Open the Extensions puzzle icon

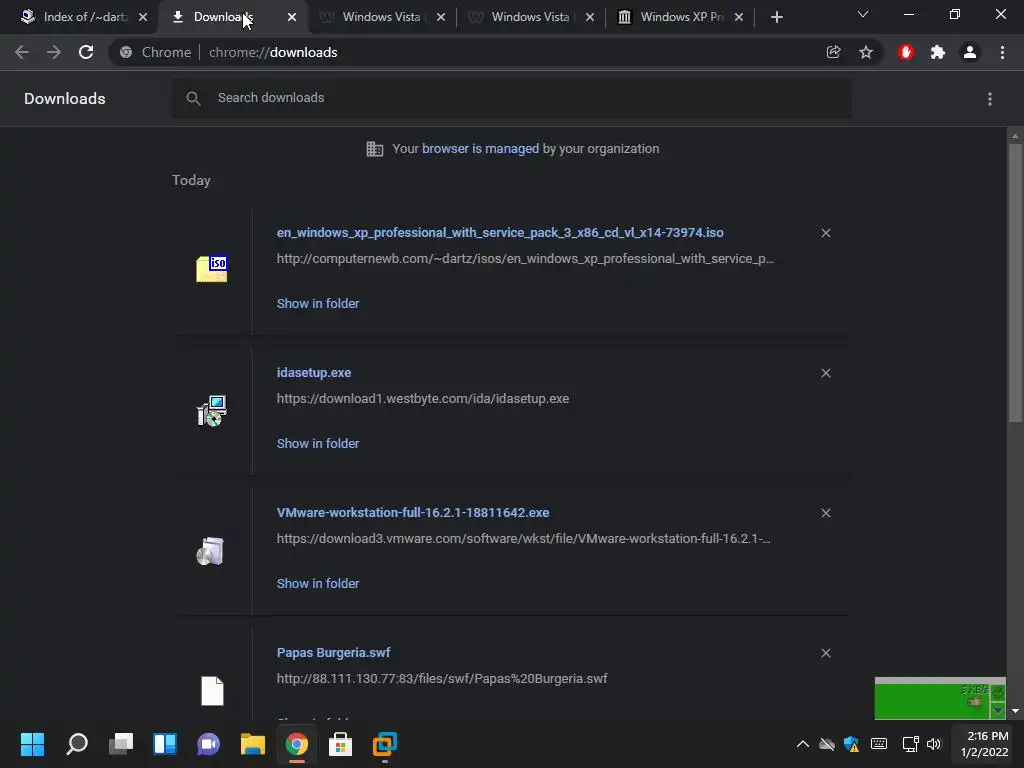point(938,52)
